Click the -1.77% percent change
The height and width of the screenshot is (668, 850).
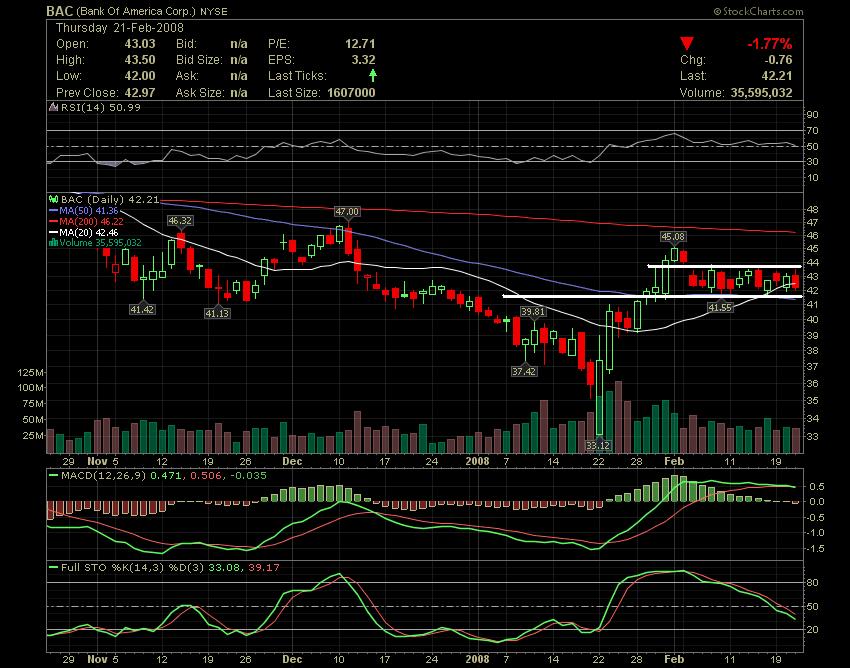pos(769,44)
